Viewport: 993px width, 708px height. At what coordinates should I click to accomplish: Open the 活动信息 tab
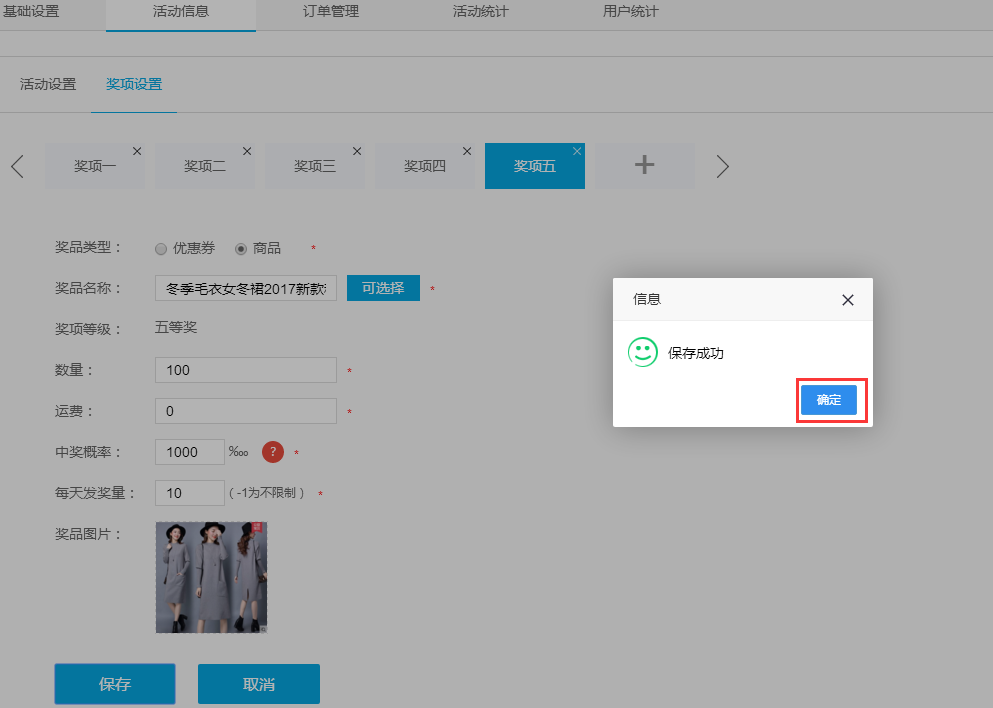[x=181, y=11]
